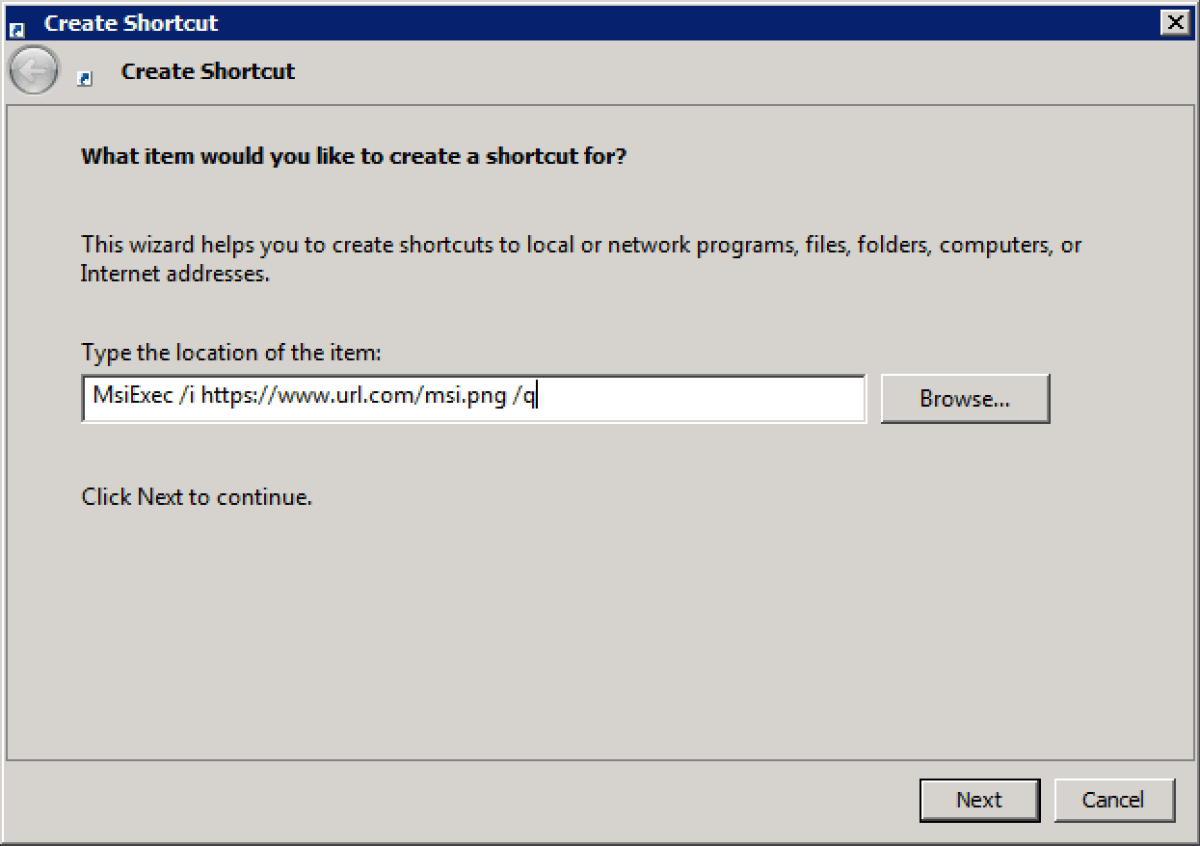
Task: Cancel the Create Shortcut wizard
Action: click(x=1114, y=800)
